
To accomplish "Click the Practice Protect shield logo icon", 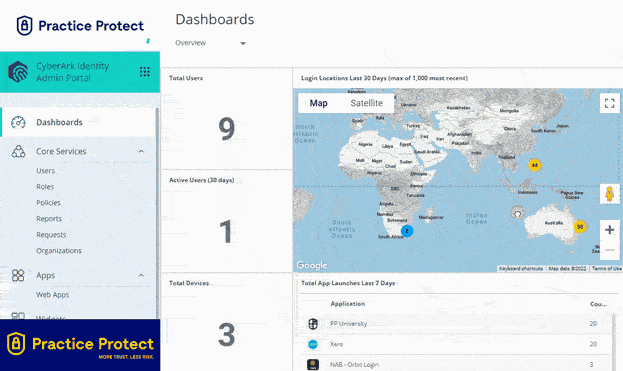I will [x=24, y=26].
